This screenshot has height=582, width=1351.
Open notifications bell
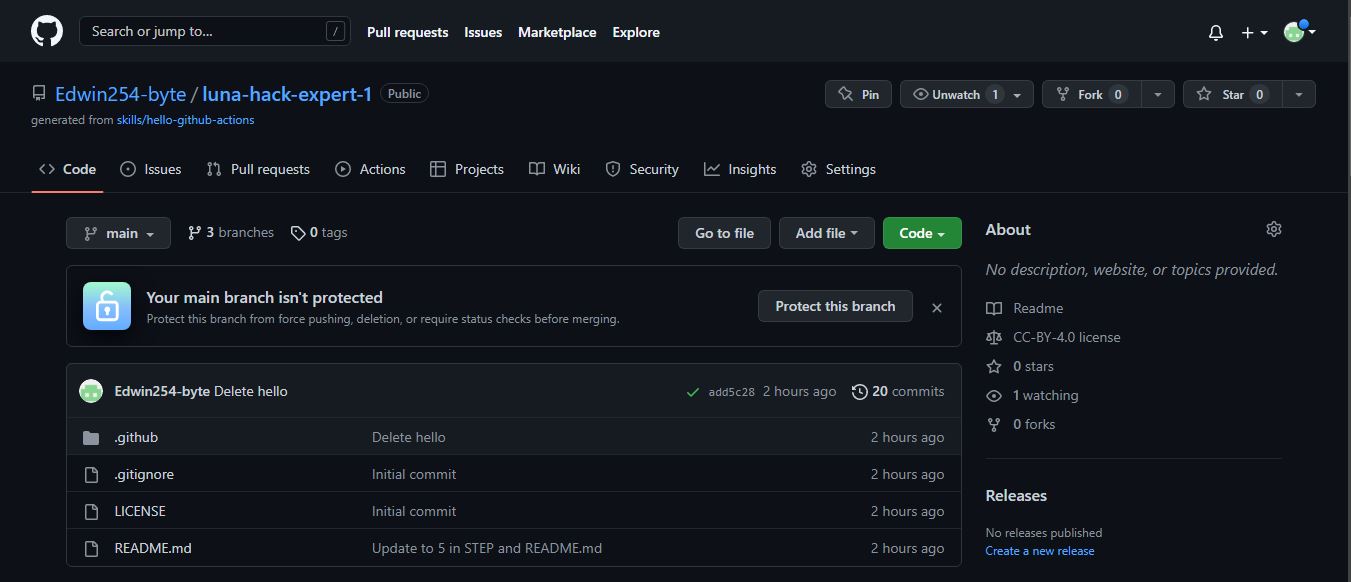pos(1216,32)
